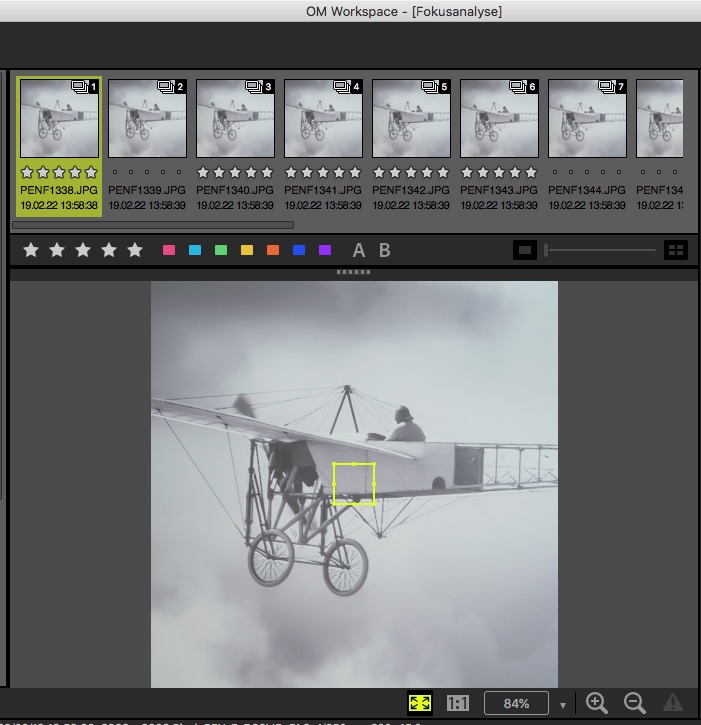Image resolution: width=701 pixels, height=725 pixels.
Task: Click first rating dot under PENF1339.JPG
Action: [115, 172]
